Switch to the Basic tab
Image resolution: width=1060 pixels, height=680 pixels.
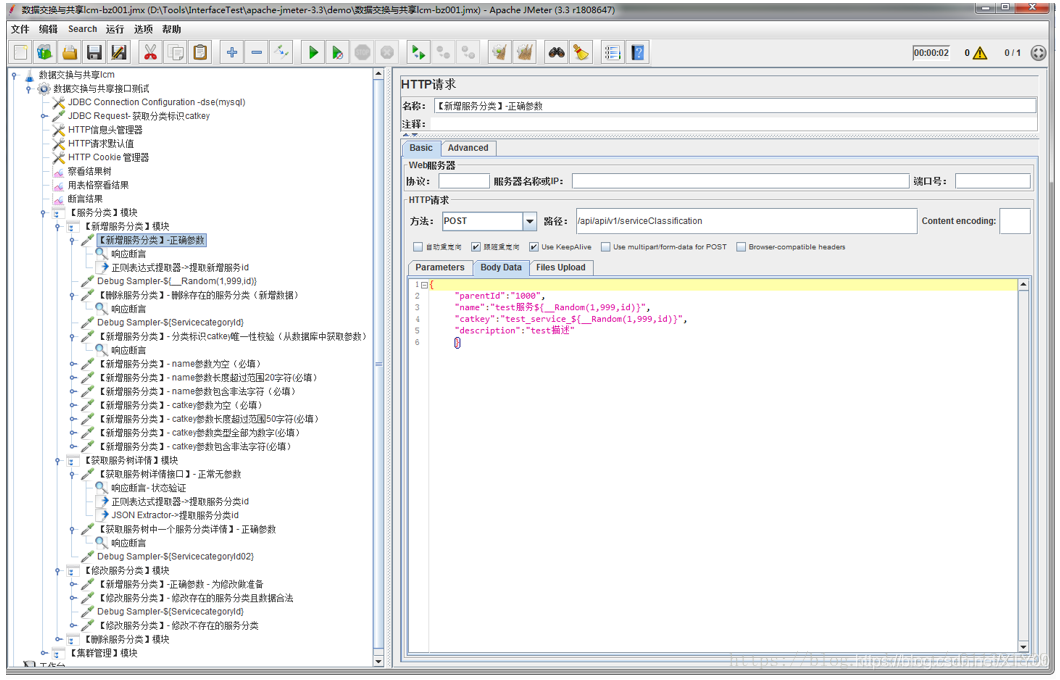point(421,148)
